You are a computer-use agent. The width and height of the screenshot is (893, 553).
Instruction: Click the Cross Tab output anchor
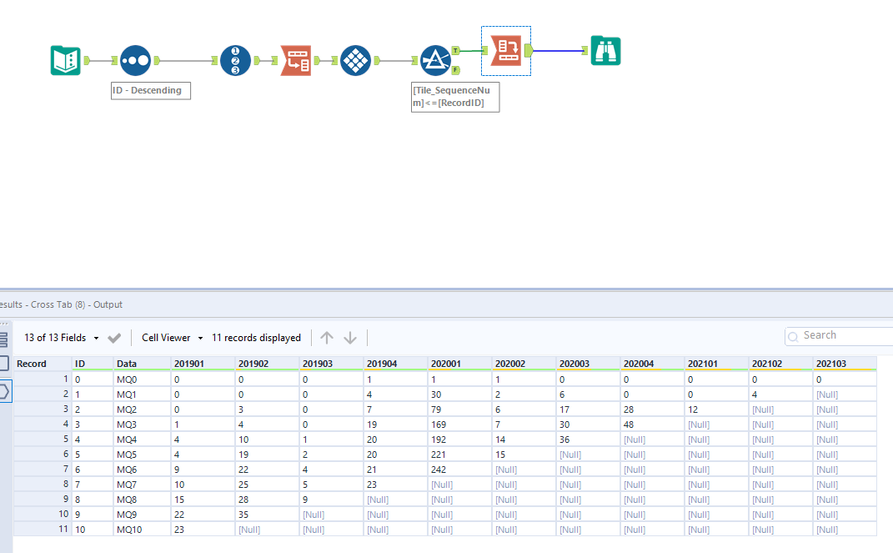tap(529, 51)
